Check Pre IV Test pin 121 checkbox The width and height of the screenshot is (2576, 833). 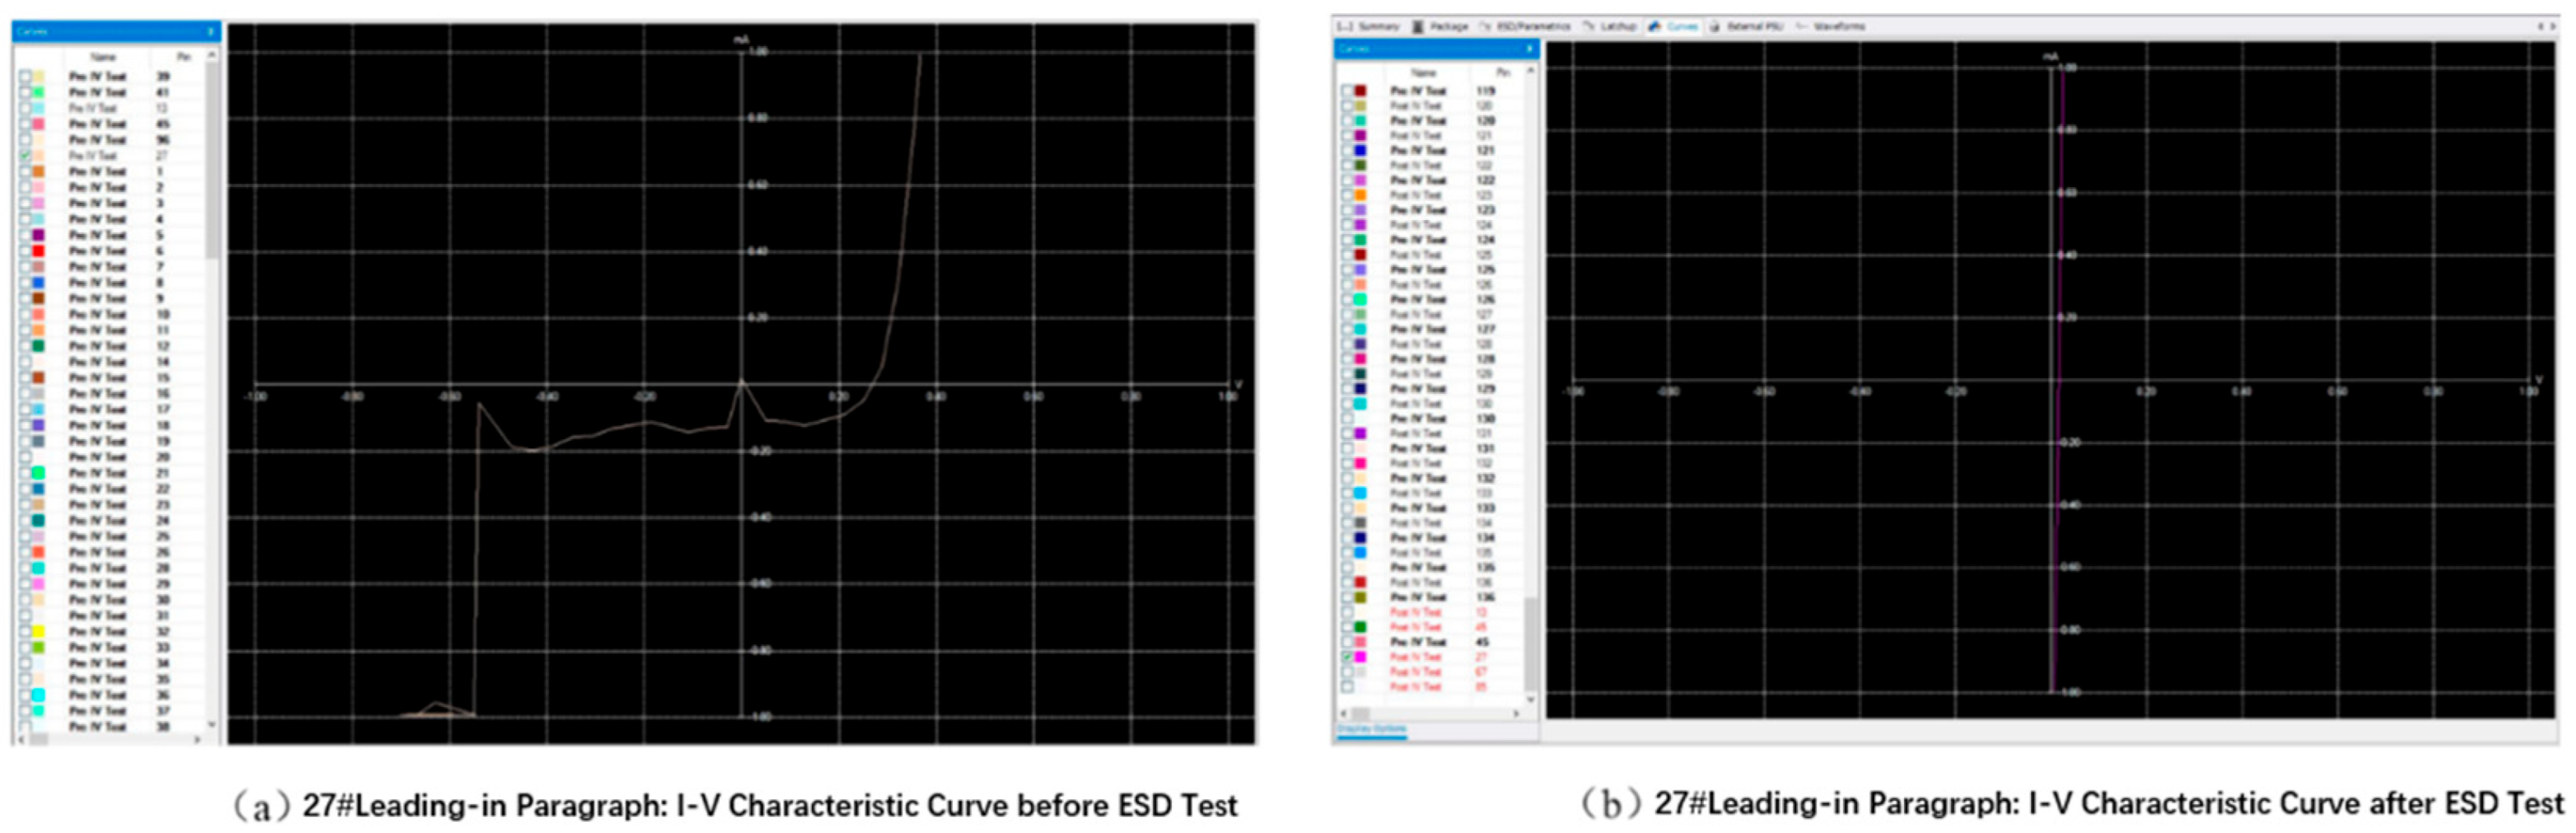[x=1347, y=150]
